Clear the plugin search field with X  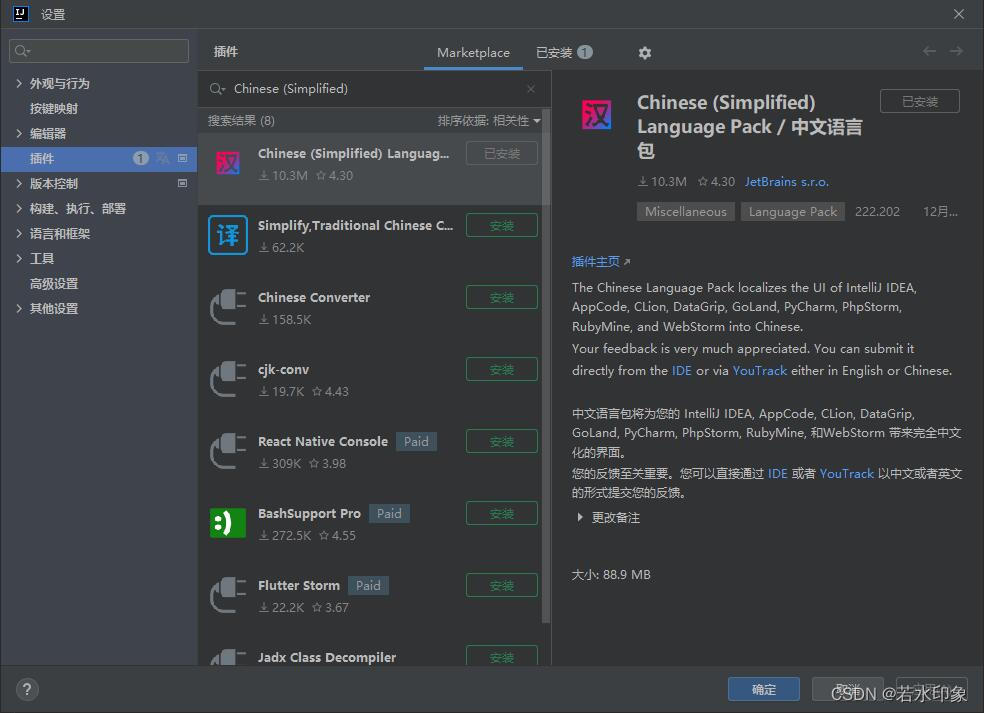click(x=531, y=88)
